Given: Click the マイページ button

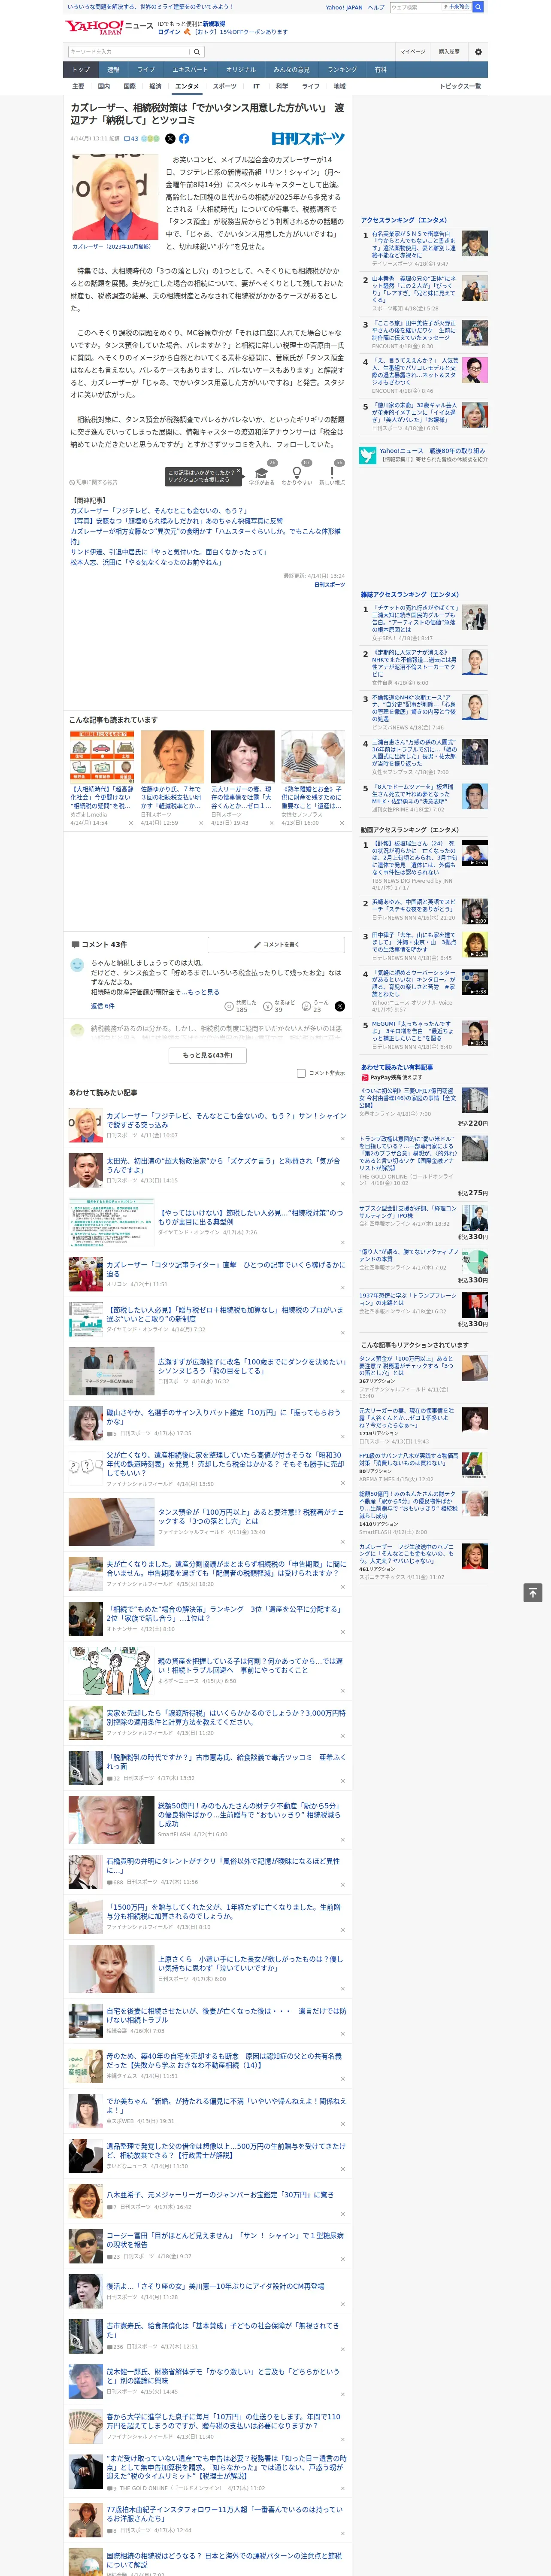Looking at the screenshot, I should click(412, 52).
